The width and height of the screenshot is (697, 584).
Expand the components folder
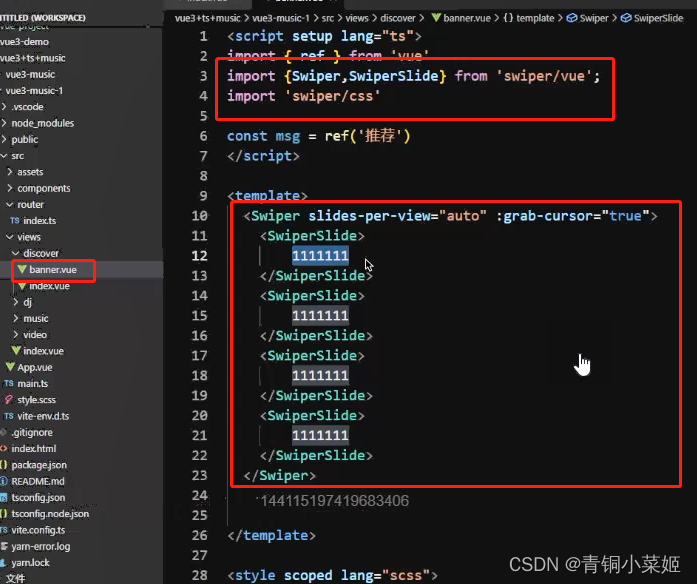[x=44, y=188]
